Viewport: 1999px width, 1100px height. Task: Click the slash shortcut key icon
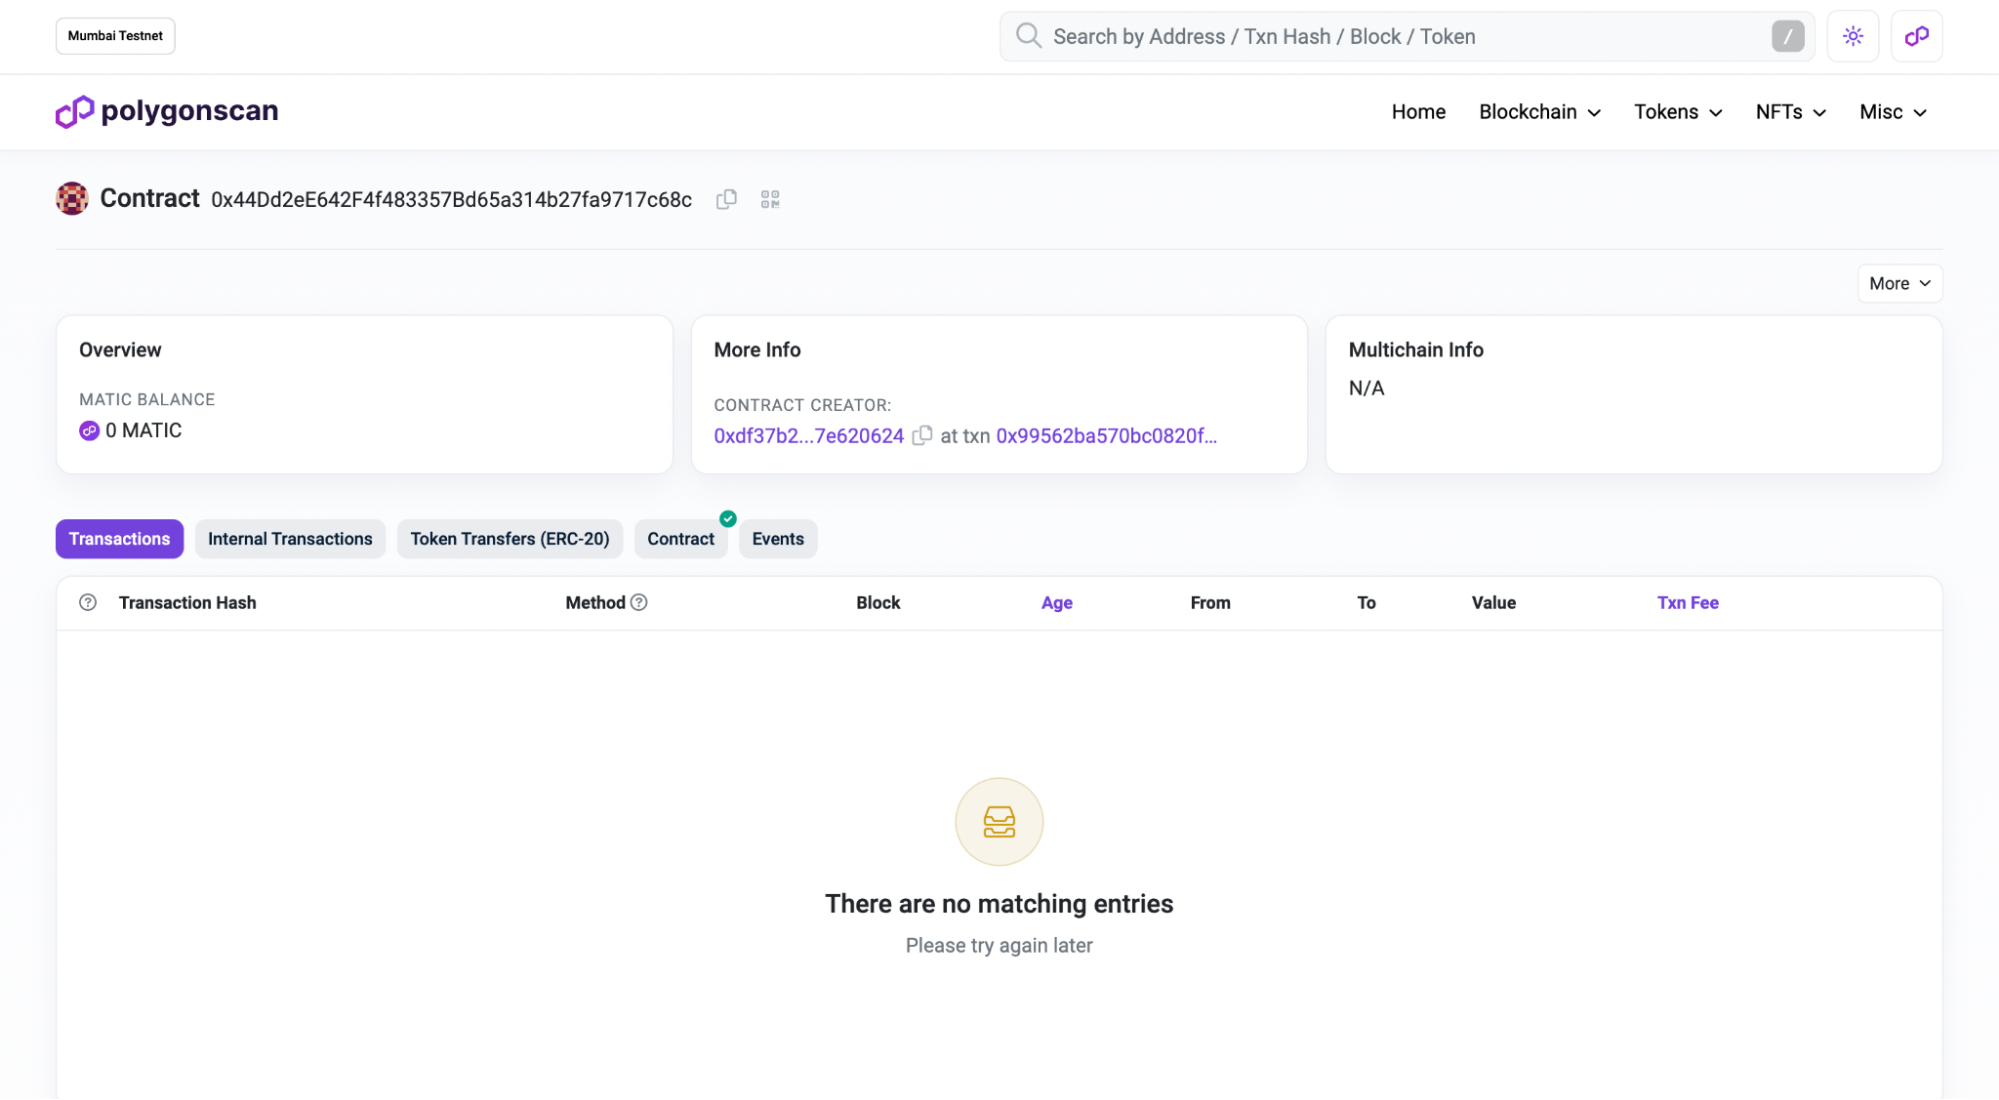pos(1787,36)
